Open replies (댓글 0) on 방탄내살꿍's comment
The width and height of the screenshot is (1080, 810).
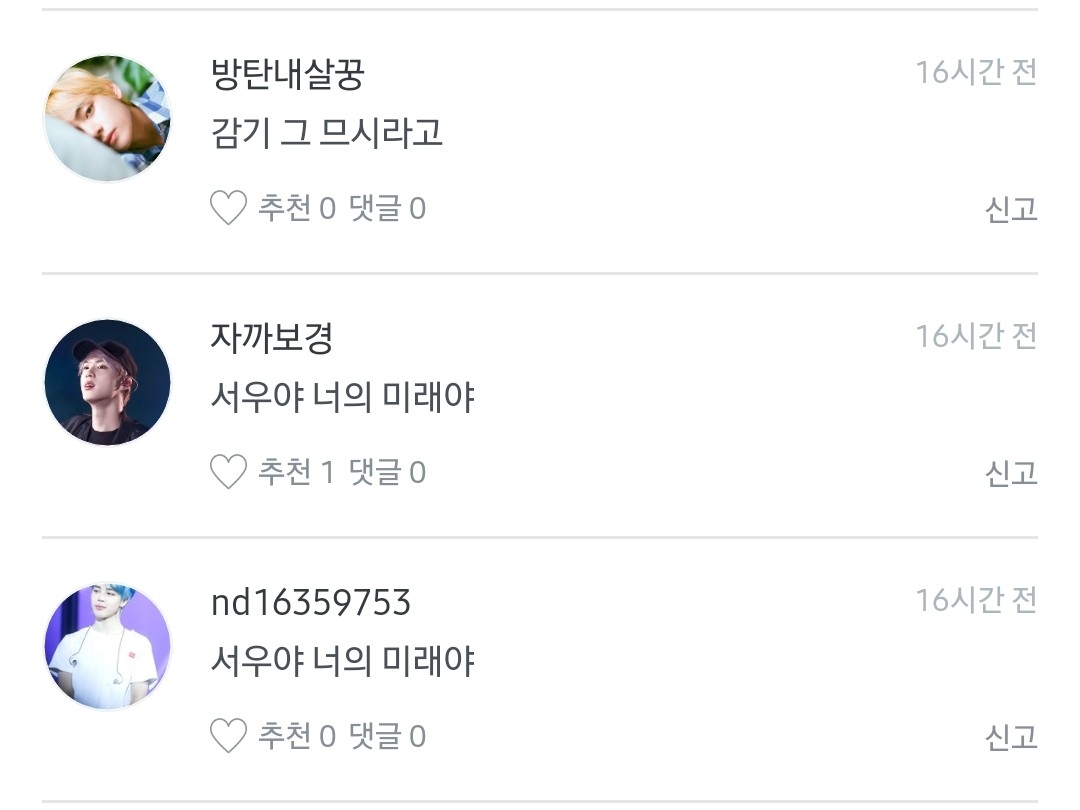click(x=387, y=208)
